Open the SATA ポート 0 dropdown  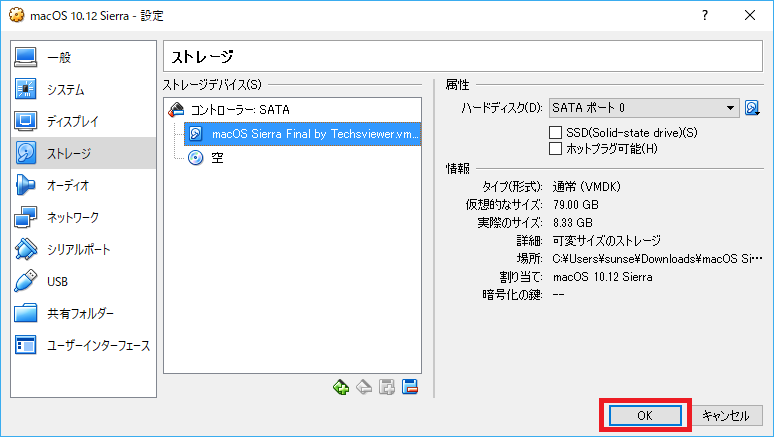[644, 108]
